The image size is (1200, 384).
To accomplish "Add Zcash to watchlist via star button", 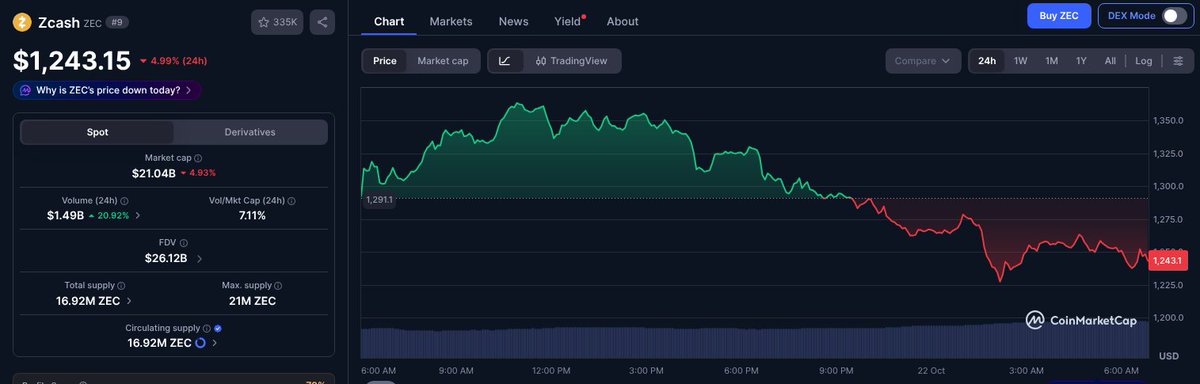I will click(277, 21).
